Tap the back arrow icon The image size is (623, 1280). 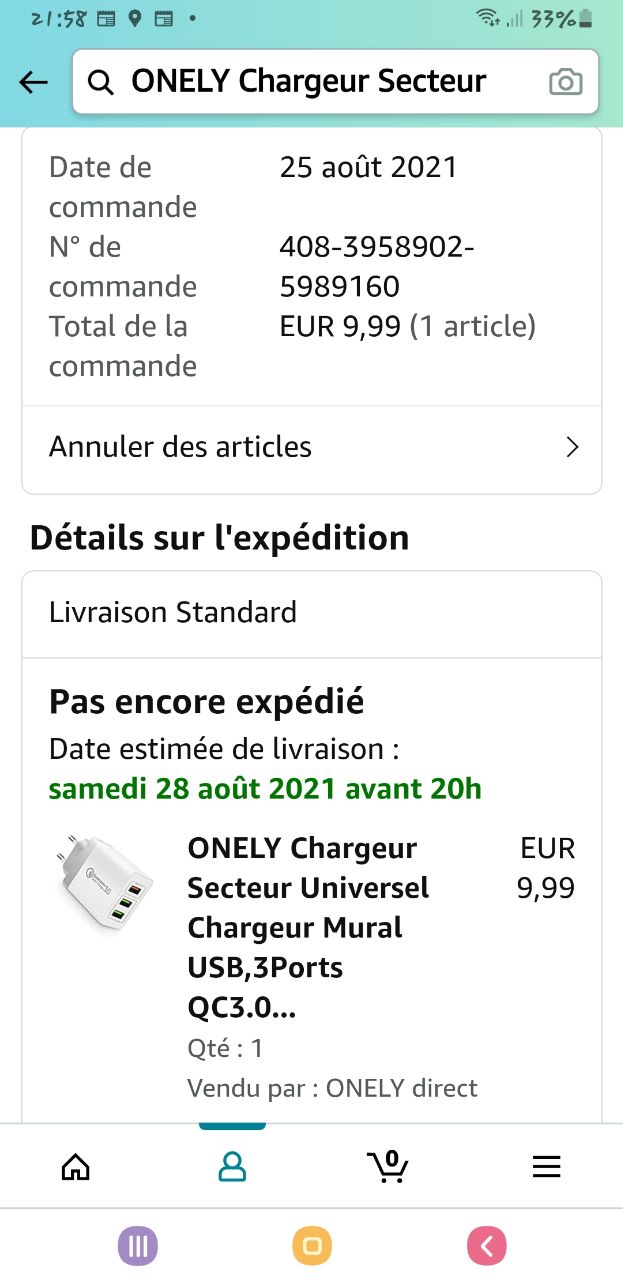point(34,82)
